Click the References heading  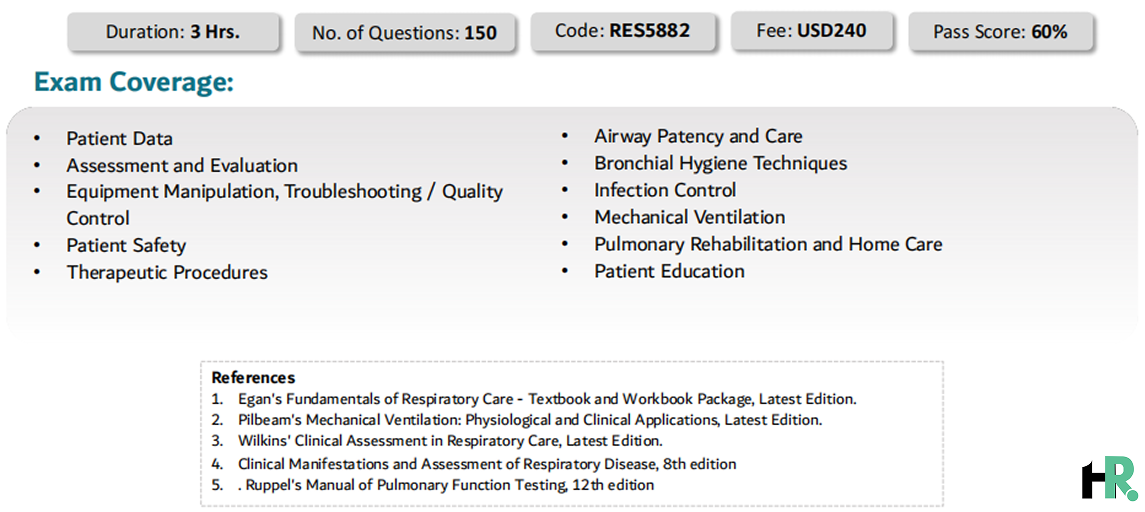(253, 378)
